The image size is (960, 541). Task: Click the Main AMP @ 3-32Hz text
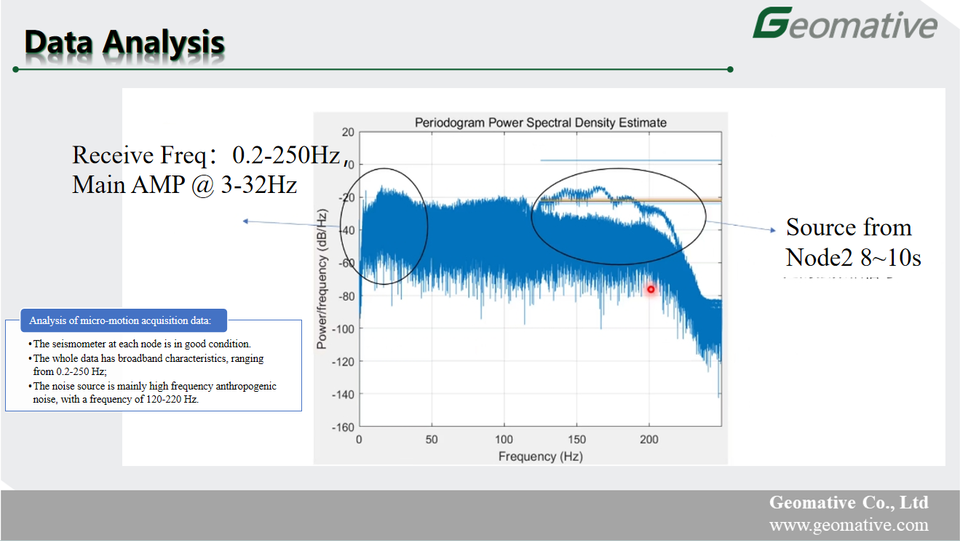(x=184, y=186)
